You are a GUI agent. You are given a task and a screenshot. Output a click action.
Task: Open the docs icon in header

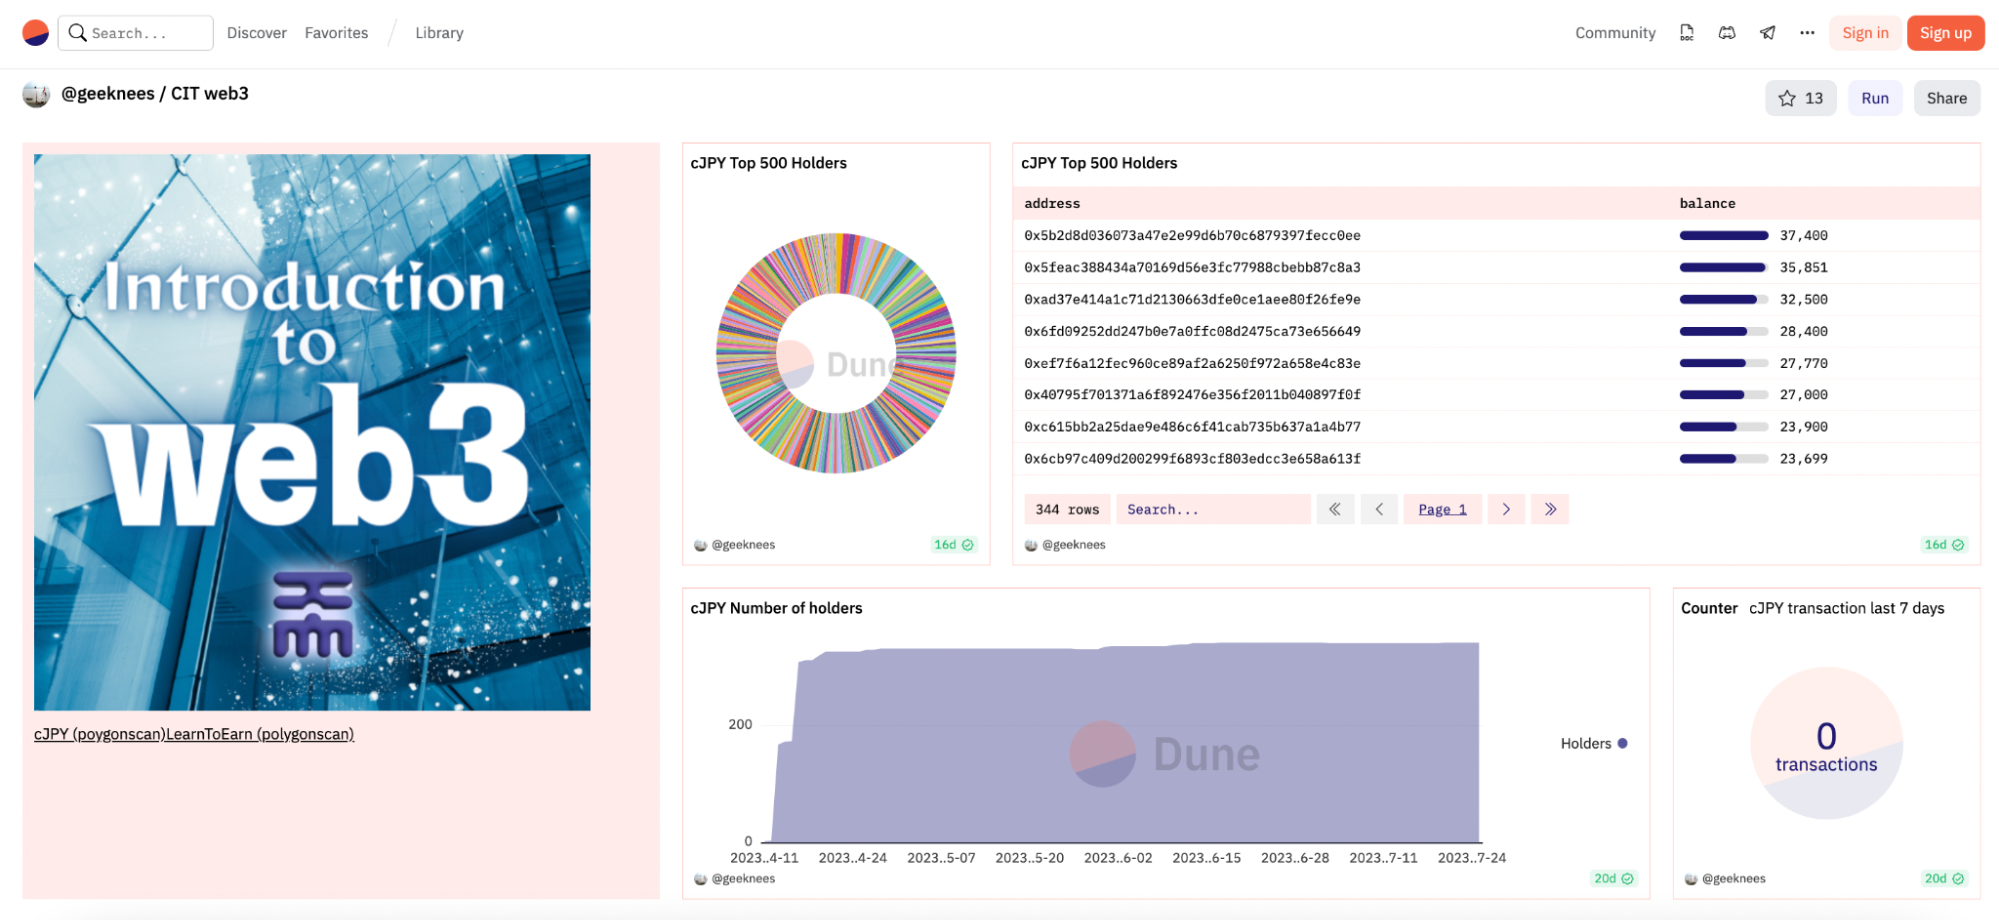coord(1687,33)
